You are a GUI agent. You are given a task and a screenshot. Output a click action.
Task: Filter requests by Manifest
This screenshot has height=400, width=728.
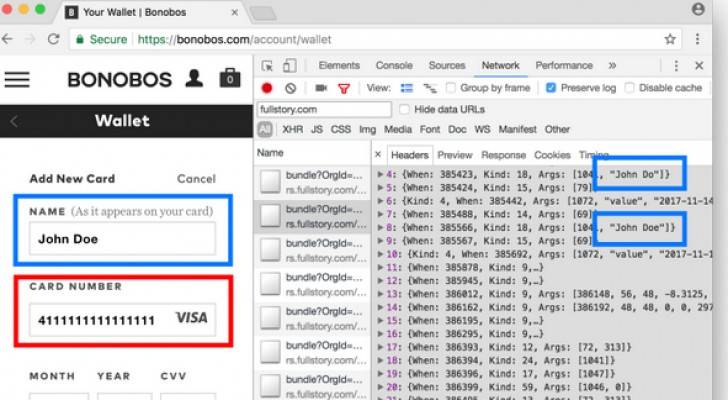coord(517,129)
